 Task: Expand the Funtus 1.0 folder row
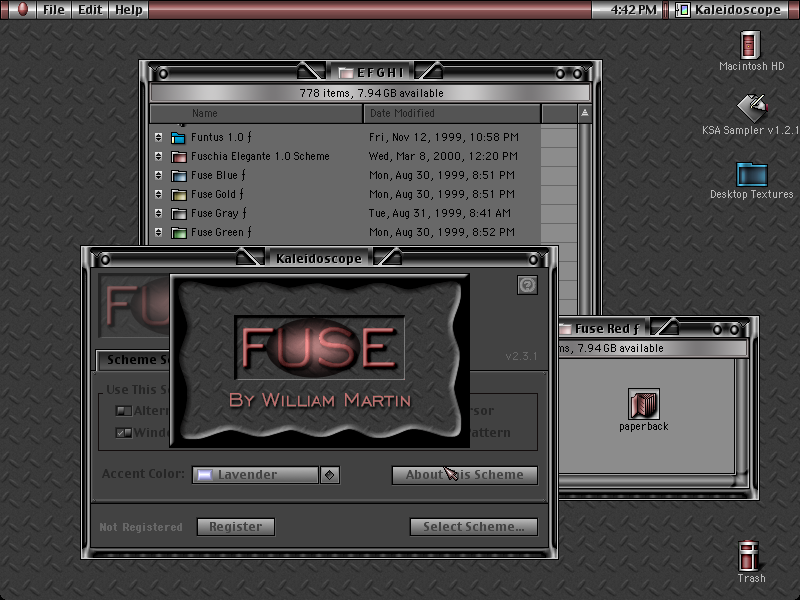coord(159,137)
